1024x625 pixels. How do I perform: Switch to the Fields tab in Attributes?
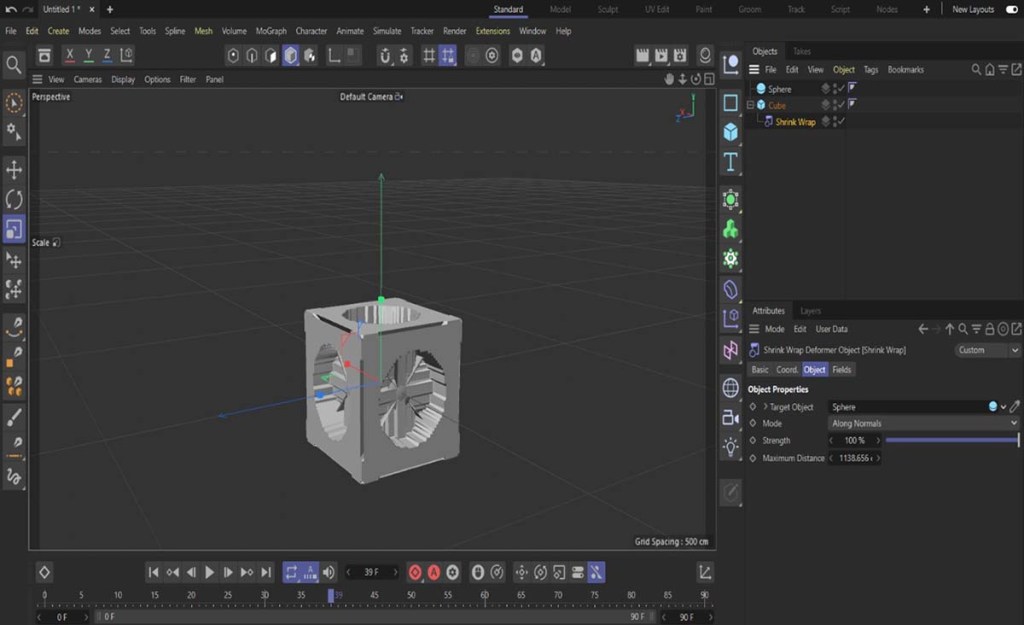click(842, 370)
